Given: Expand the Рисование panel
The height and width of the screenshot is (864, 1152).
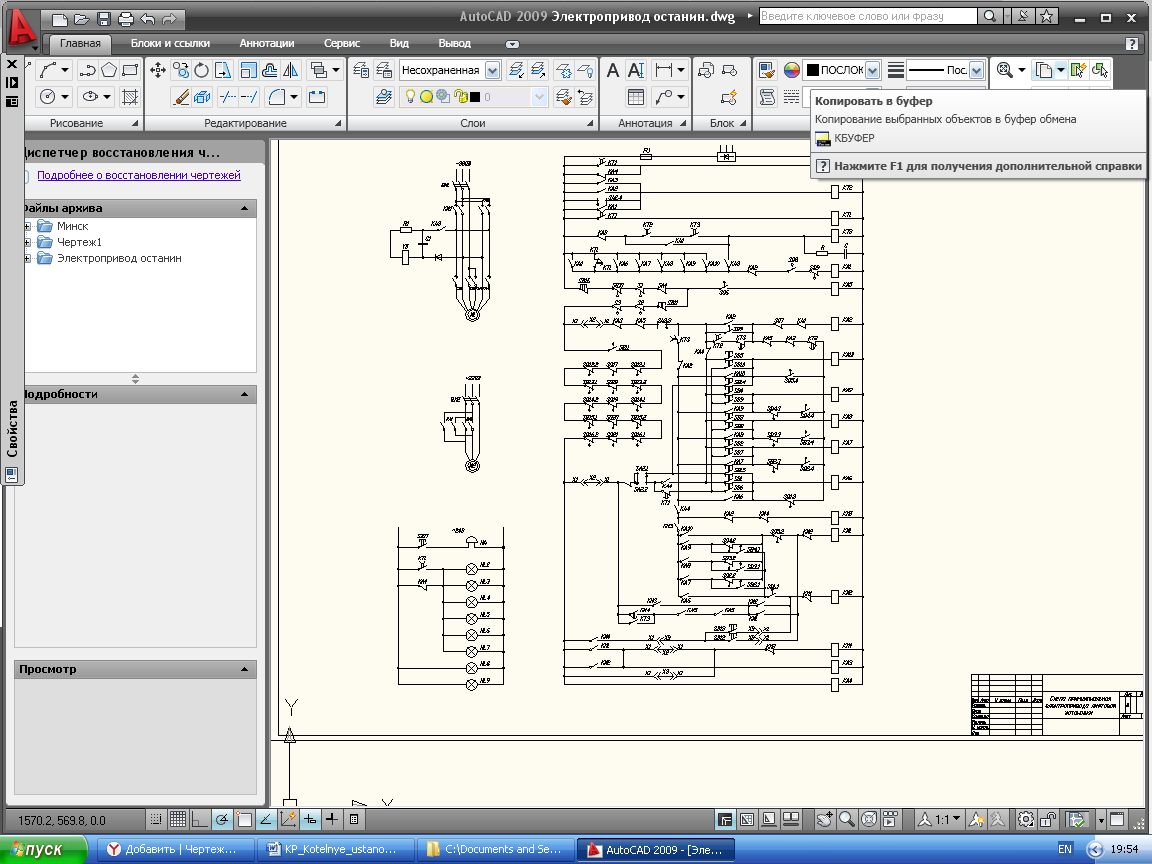Looking at the screenshot, I should (x=135, y=123).
